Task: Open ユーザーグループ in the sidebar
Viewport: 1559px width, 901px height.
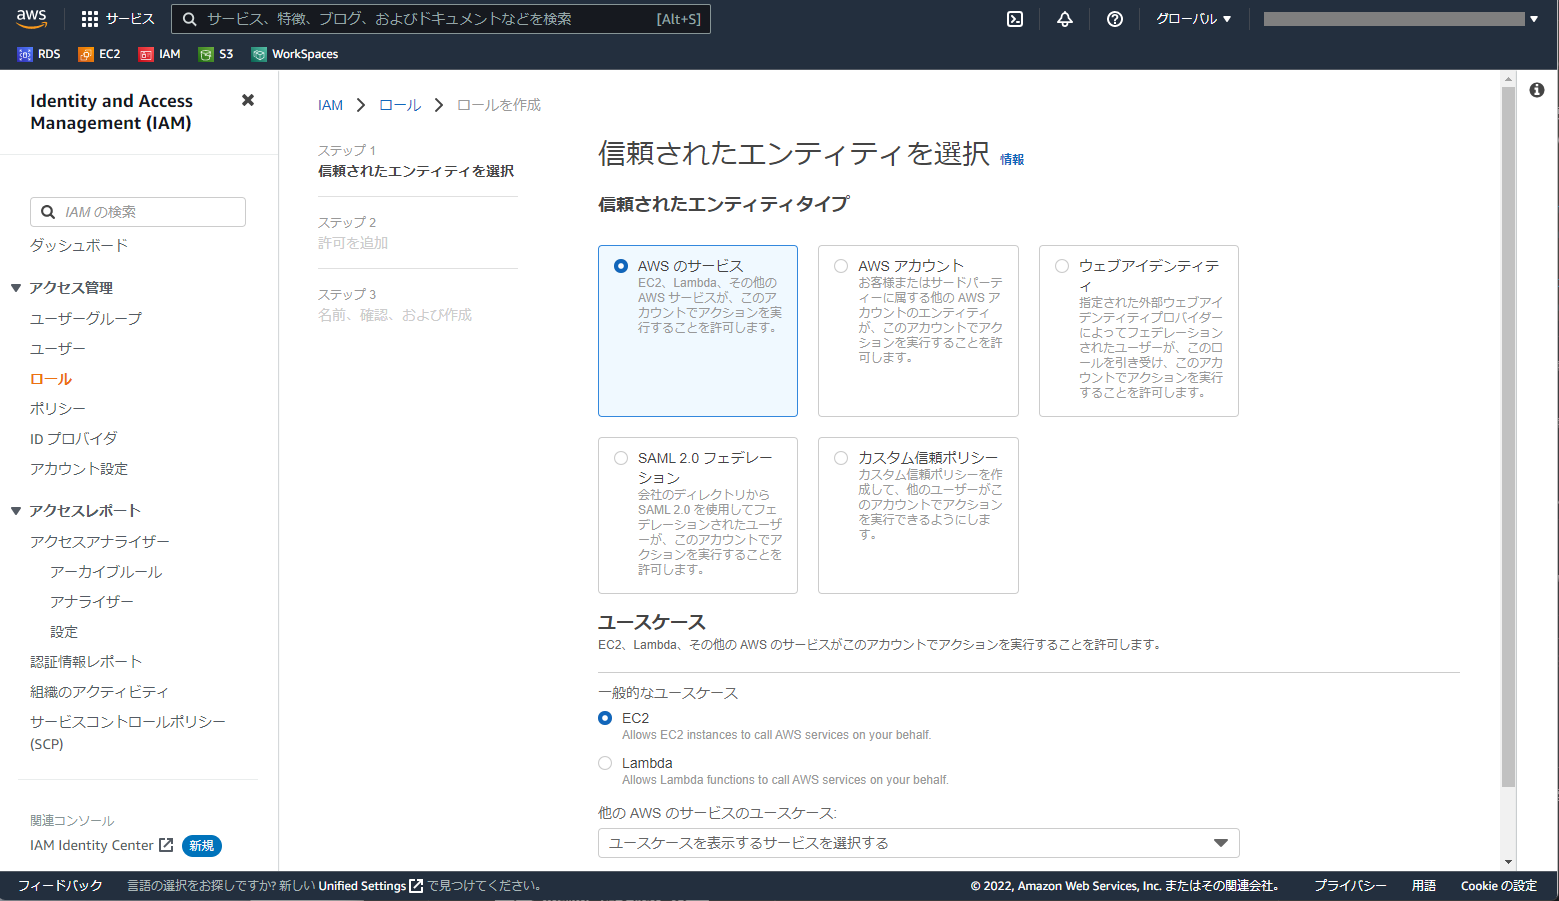Action: tap(86, 318)
